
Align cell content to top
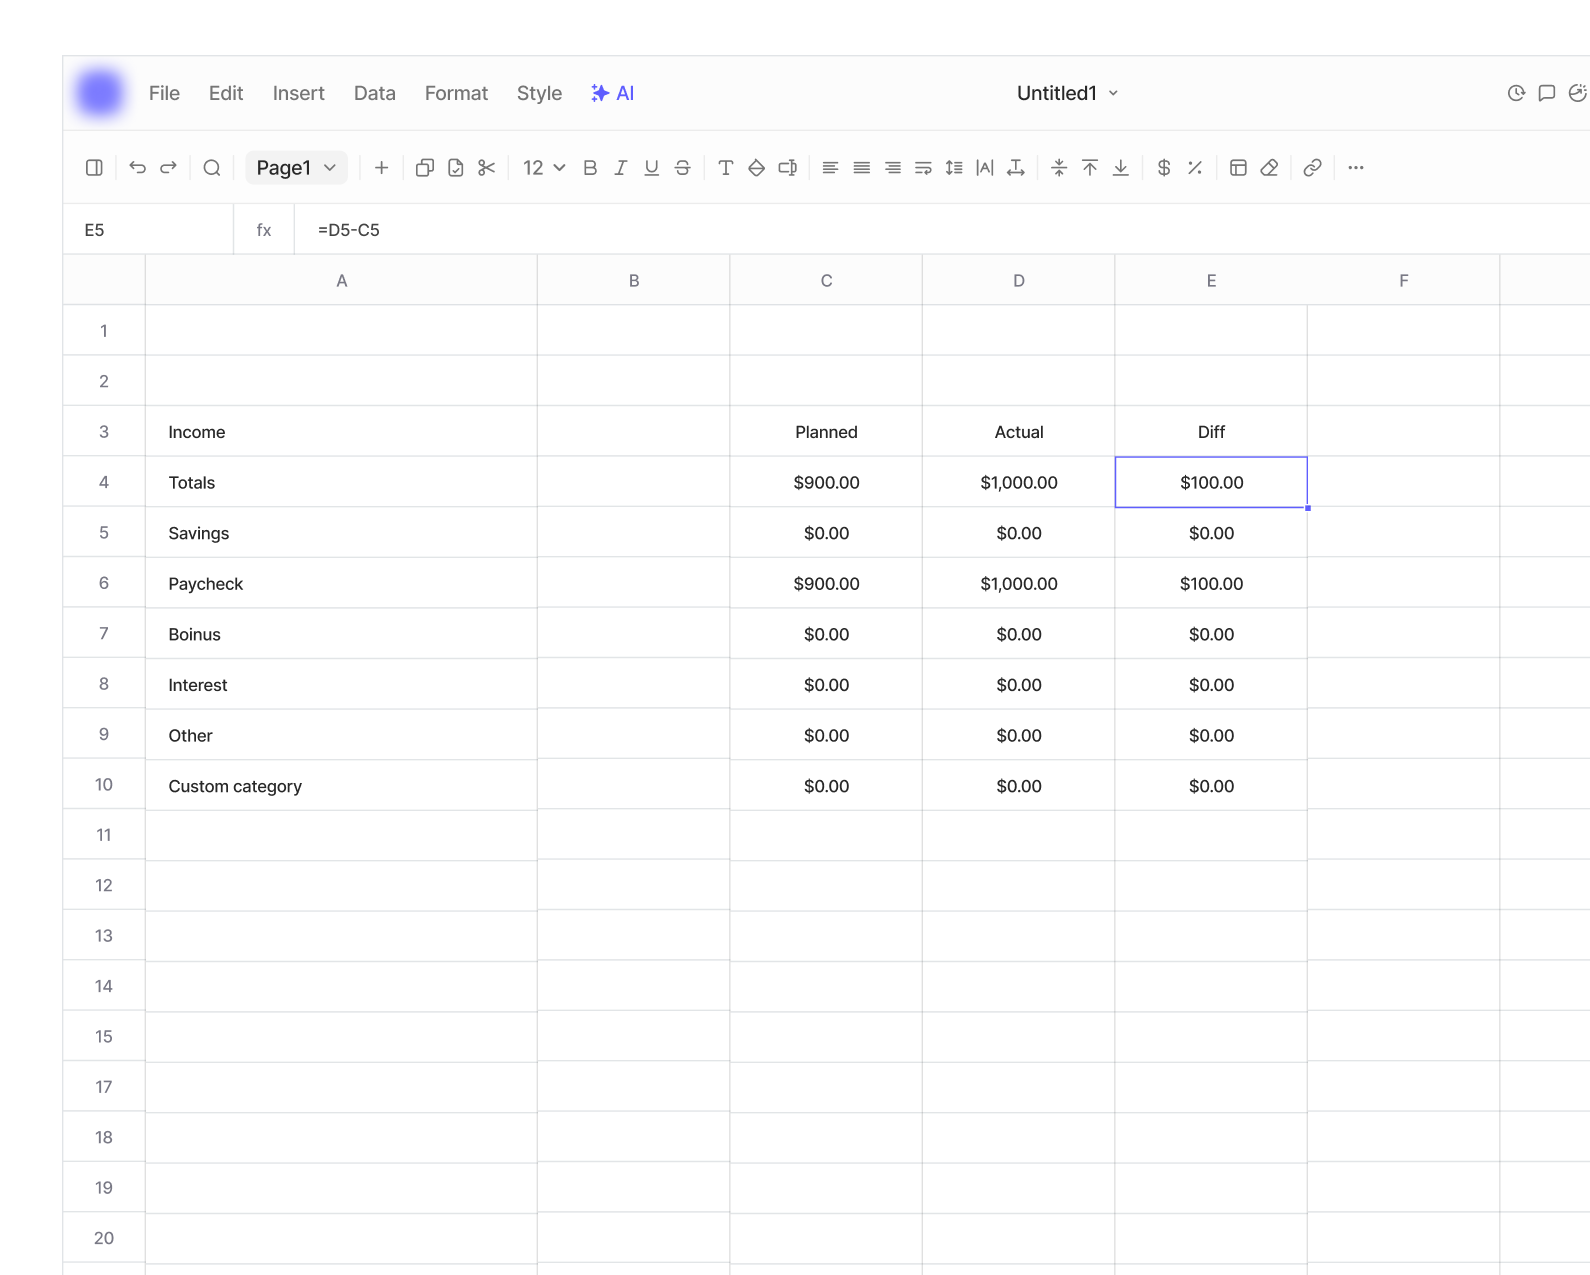(x=1090, y=168)
